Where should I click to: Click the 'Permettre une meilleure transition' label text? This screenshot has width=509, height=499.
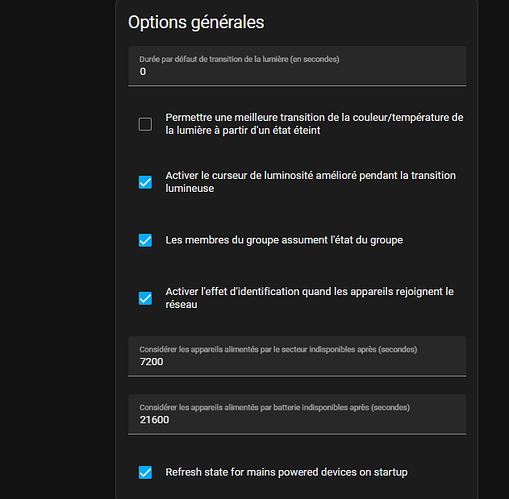tap(314, 124)
